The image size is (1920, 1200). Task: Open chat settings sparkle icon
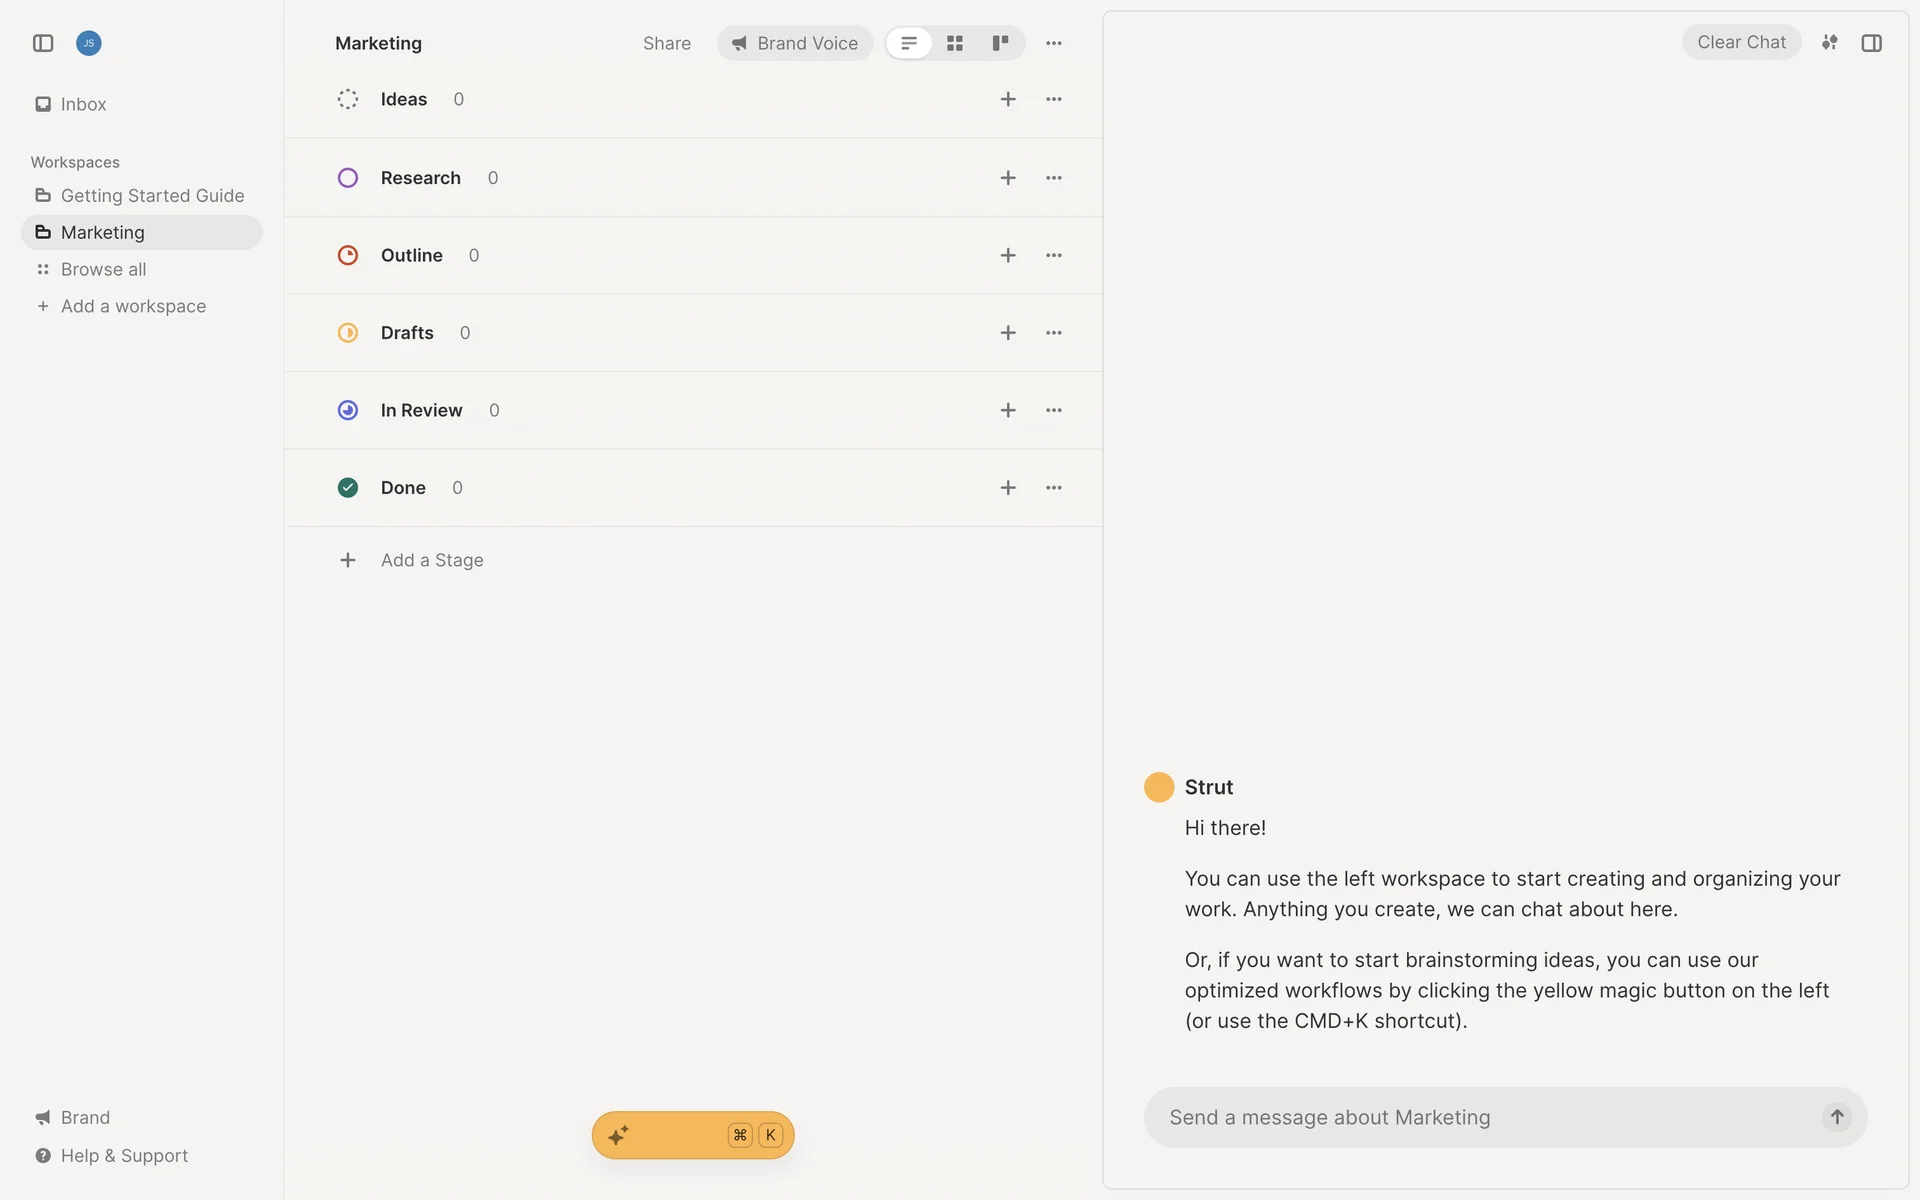tap(1829, 43)
